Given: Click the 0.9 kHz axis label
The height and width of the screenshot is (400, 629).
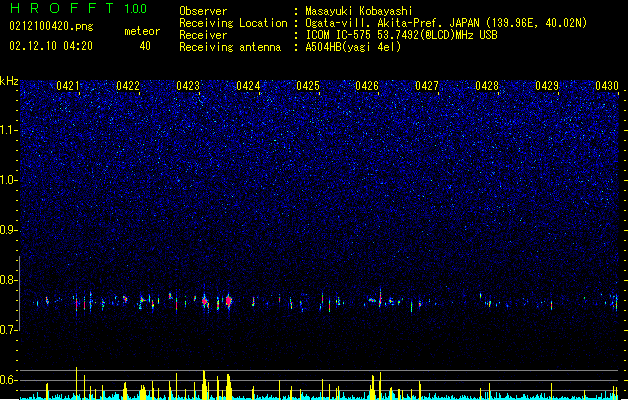Looking at the screenshot, I should pos(9,230).
